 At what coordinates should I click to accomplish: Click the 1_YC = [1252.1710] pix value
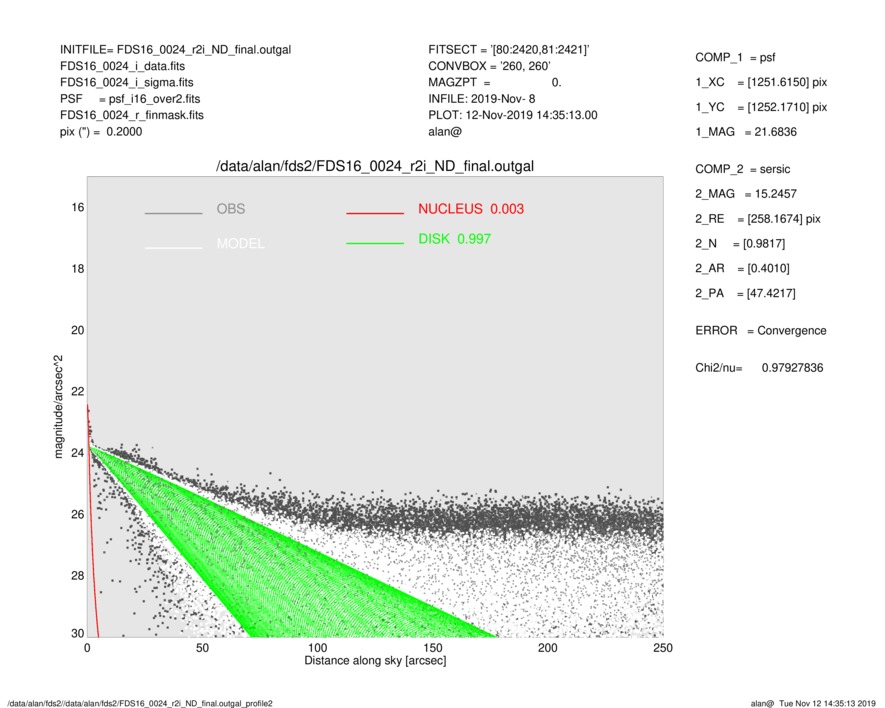pos(761,107)
